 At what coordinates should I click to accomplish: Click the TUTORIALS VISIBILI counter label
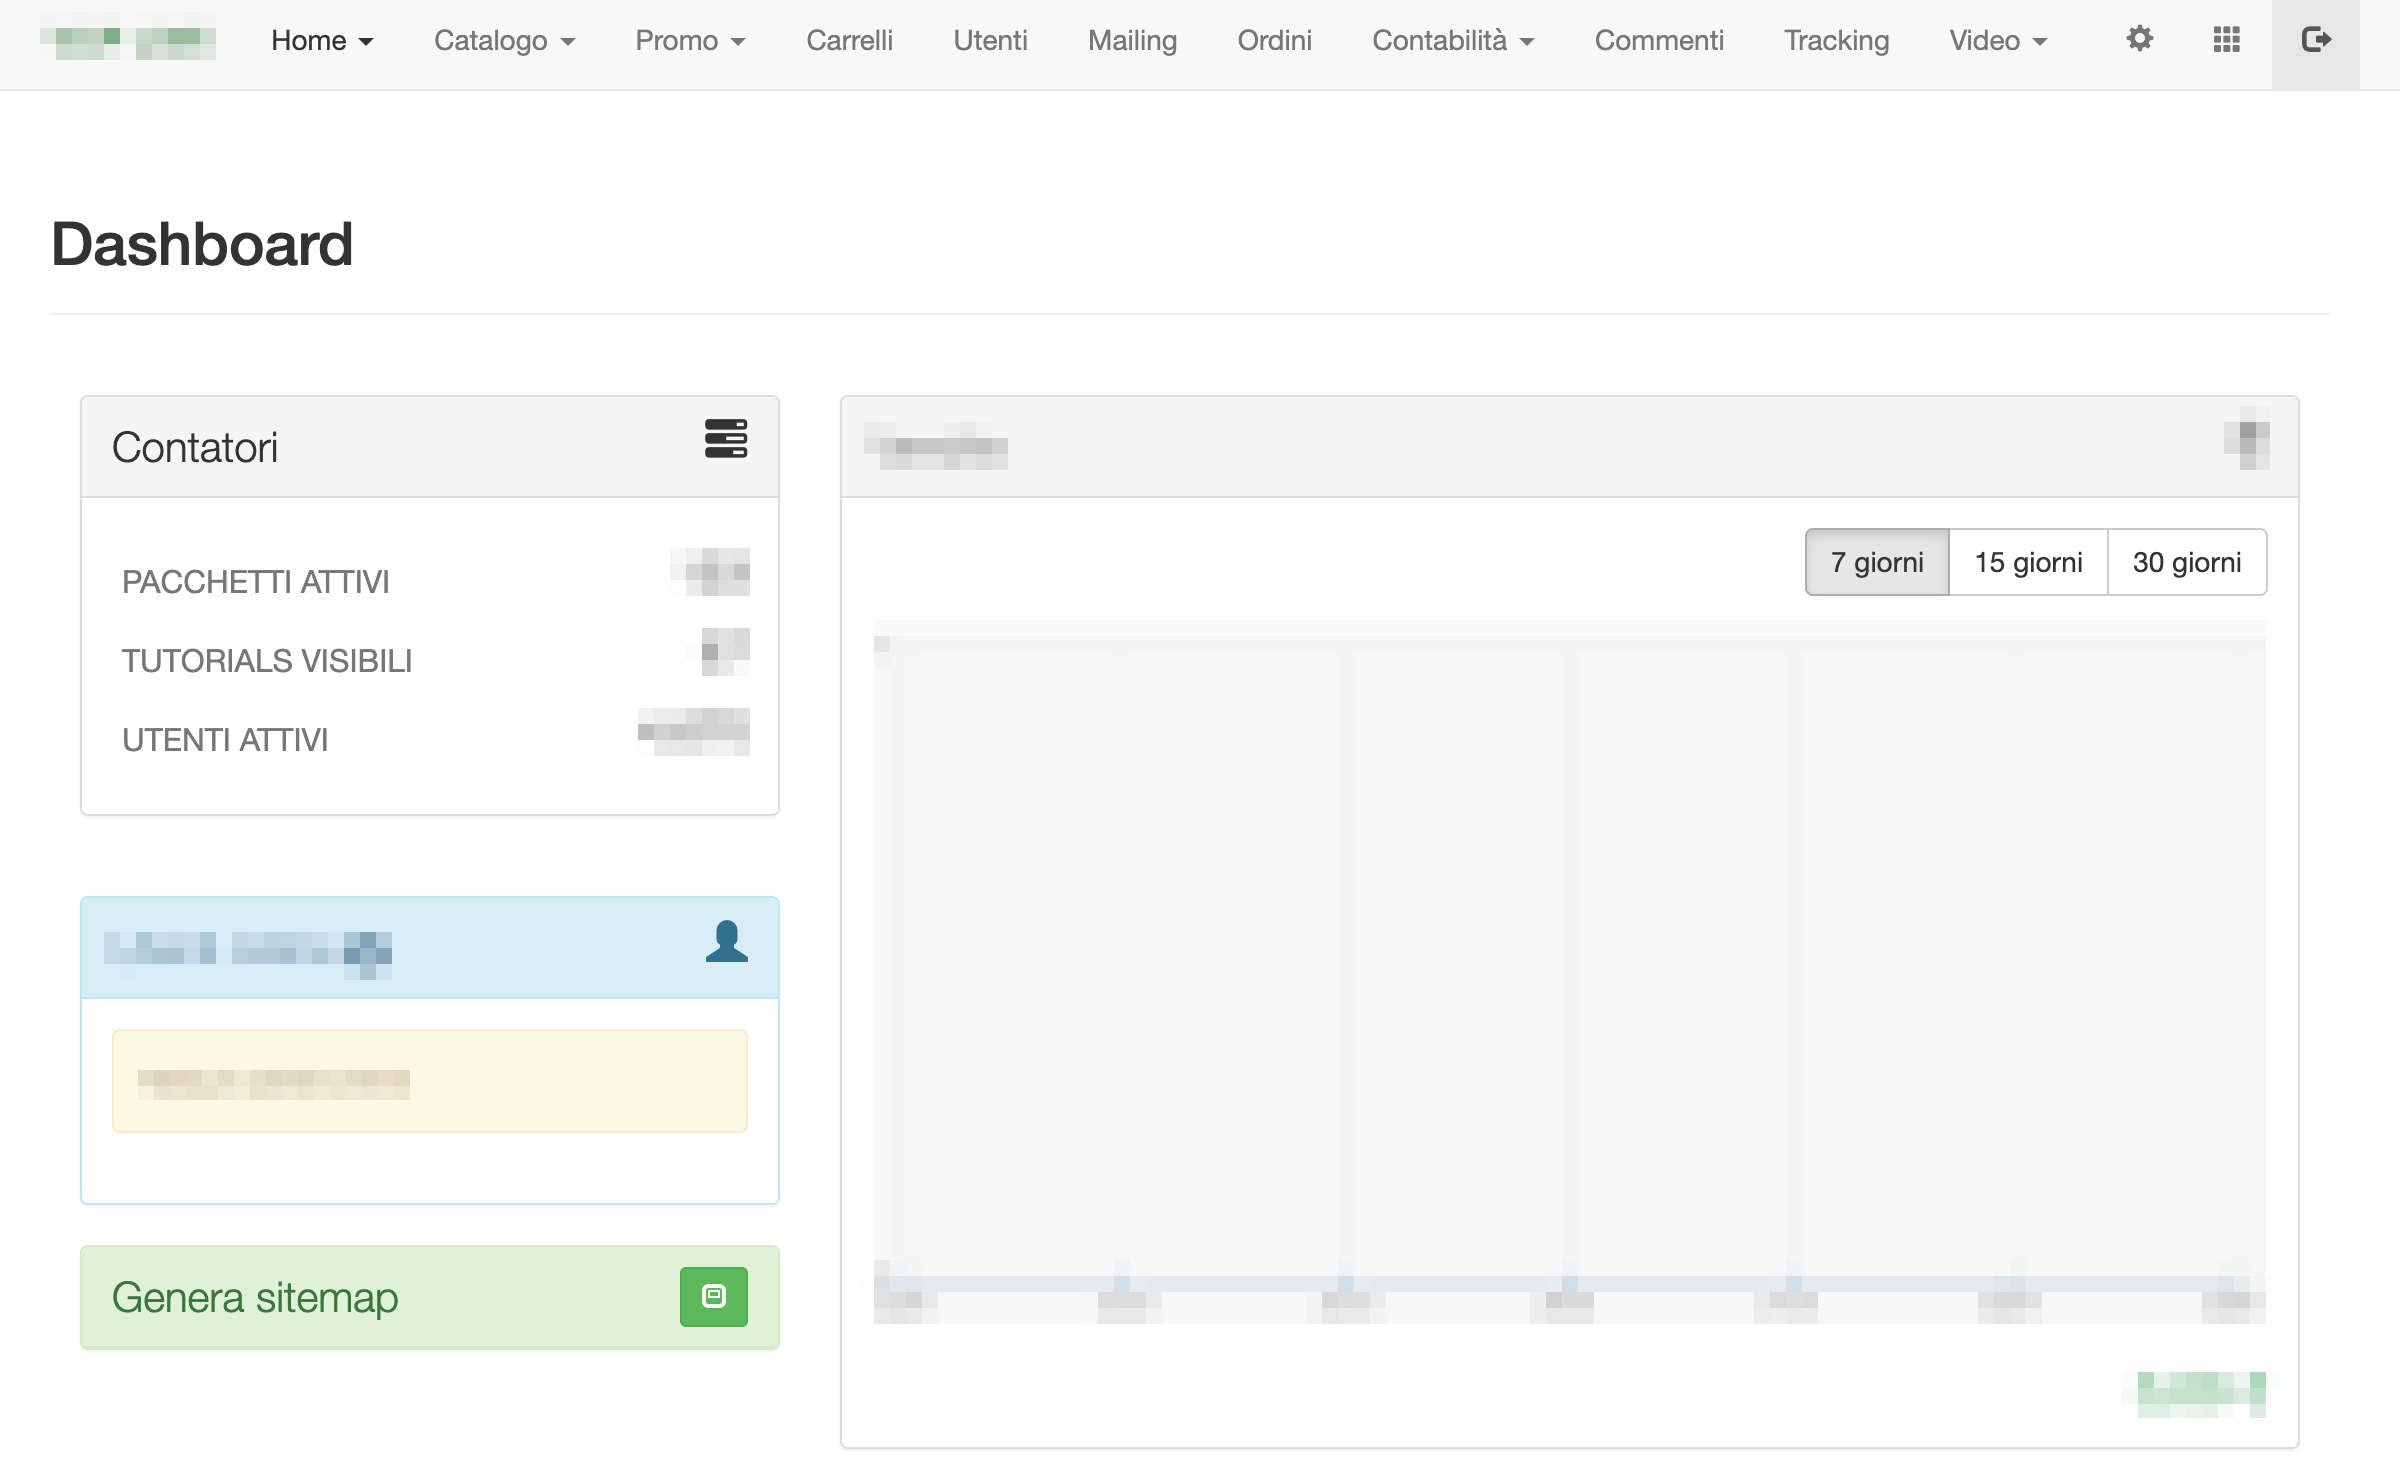267,661
